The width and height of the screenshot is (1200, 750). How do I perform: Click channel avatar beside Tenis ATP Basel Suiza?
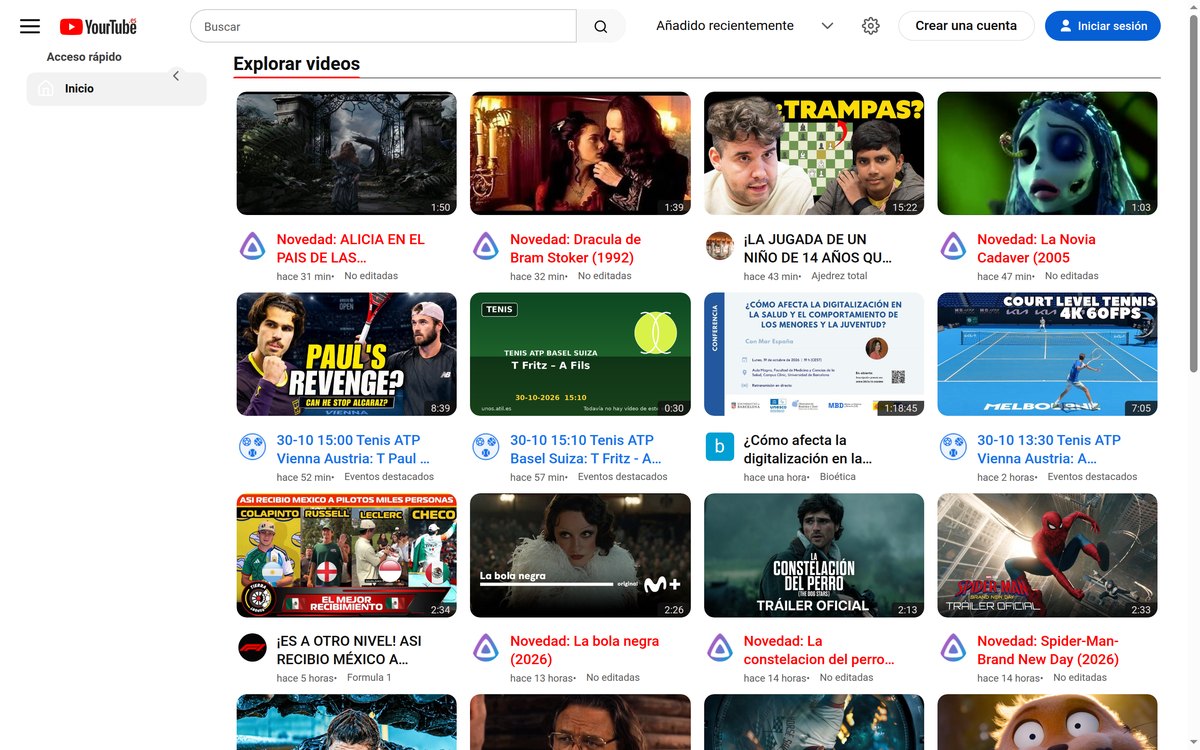[x=486, y=447]
